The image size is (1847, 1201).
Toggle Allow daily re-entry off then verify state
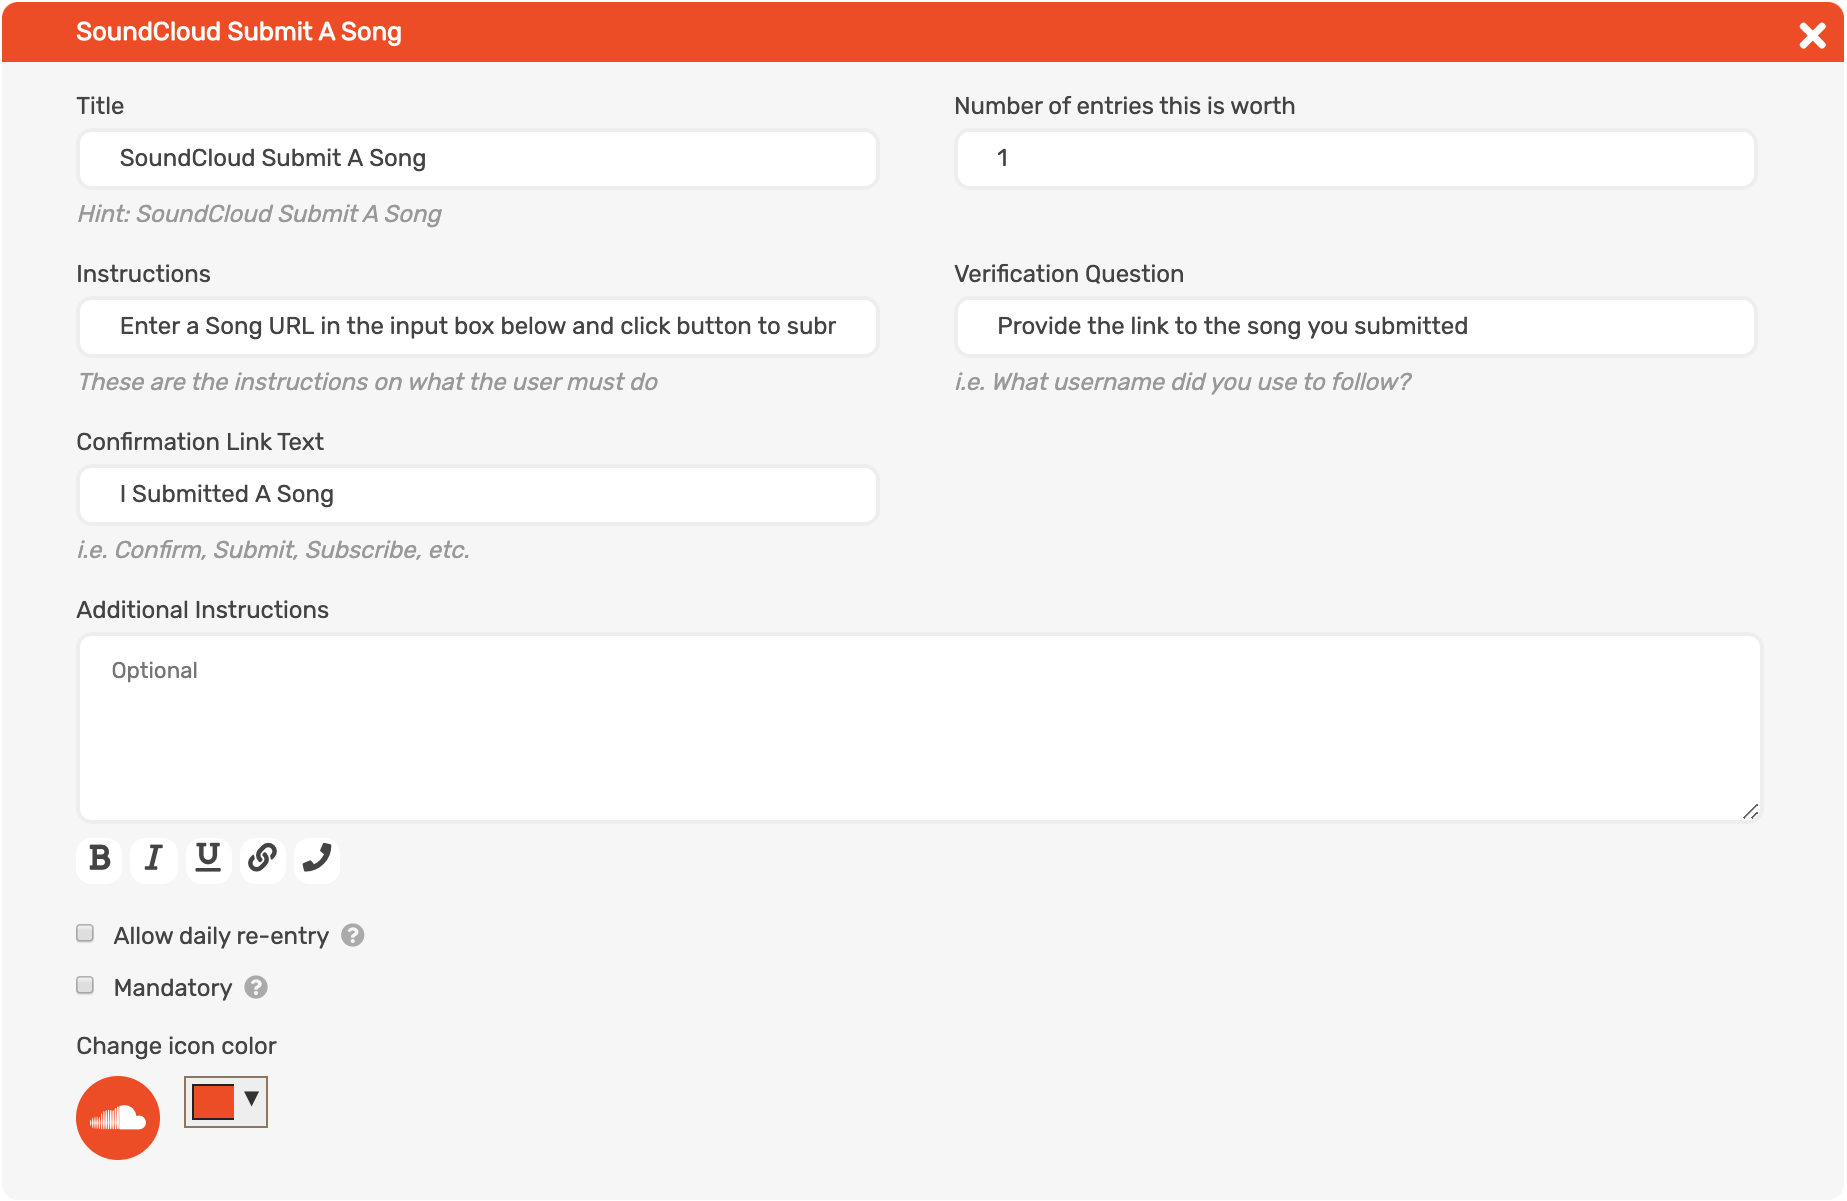85,933
